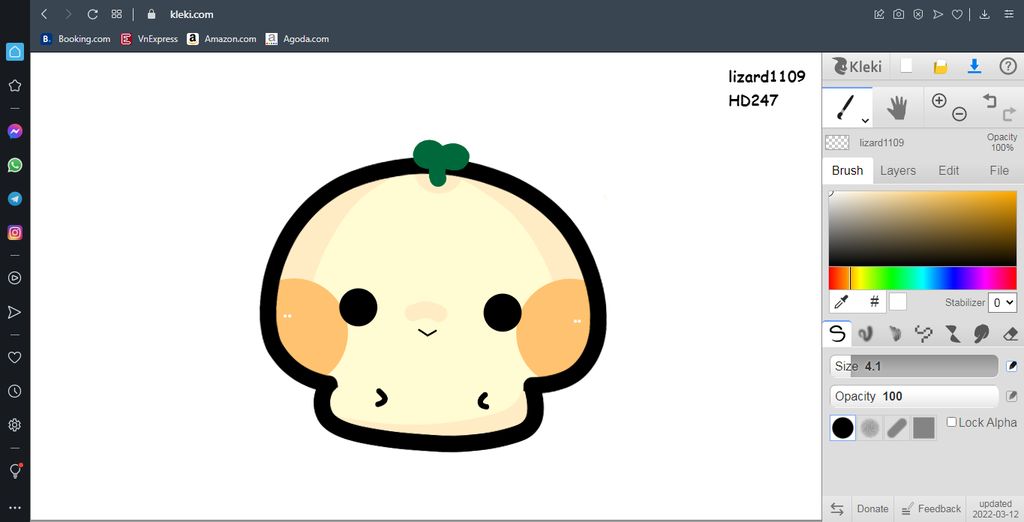Switch to the Brush tab
Viewport: 1024px width, 522px height.
847,171
